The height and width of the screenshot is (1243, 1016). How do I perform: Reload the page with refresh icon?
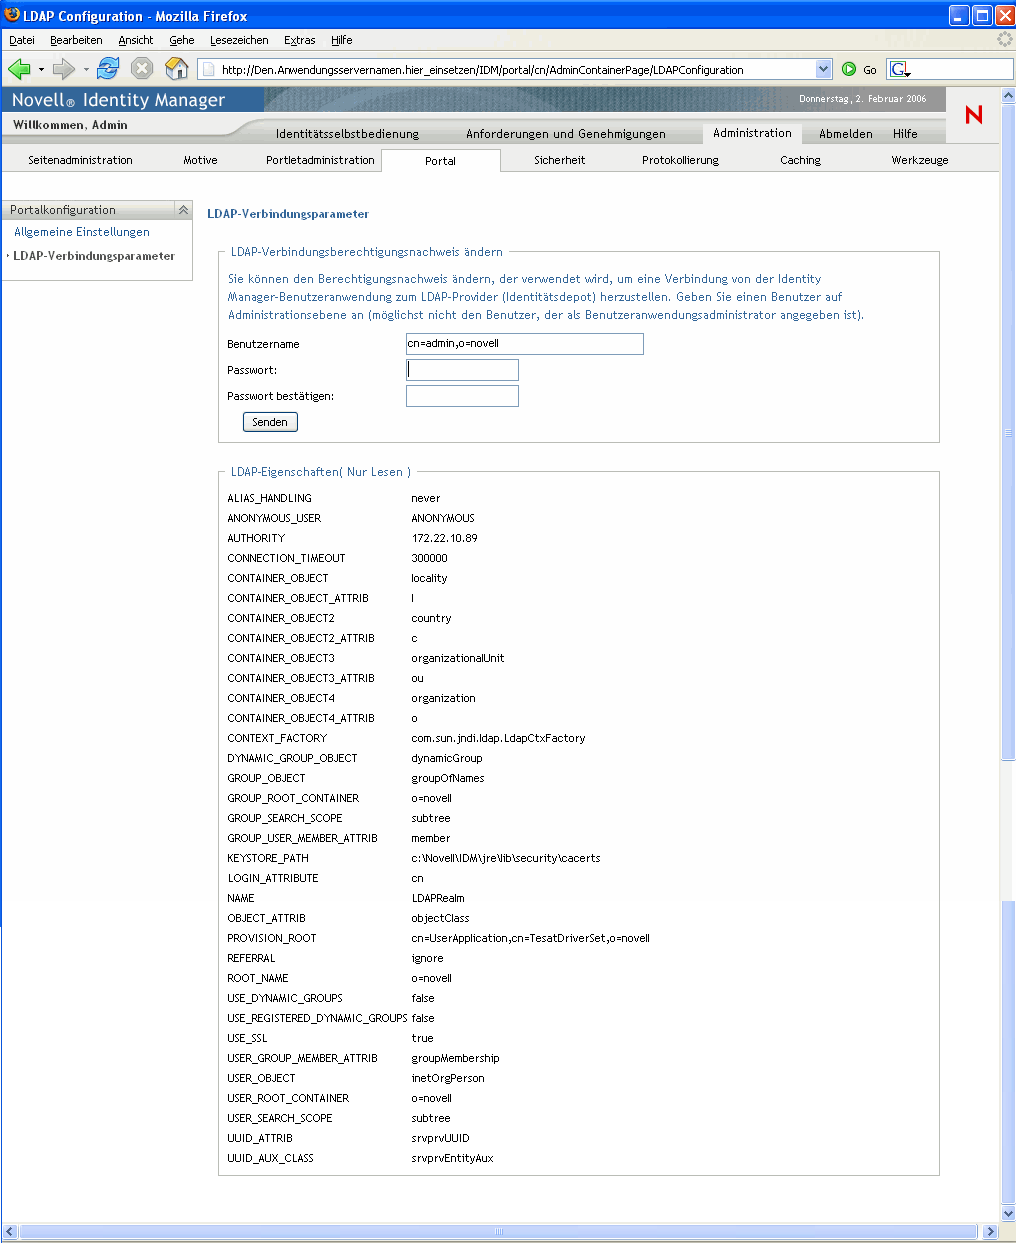pos(108,69)
